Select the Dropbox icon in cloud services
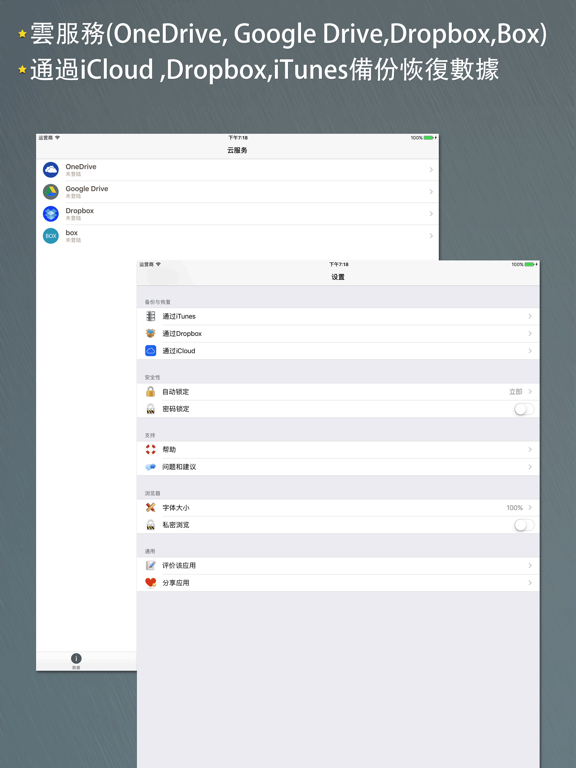This screenshot has width=576, height=768. coord(51,214)
